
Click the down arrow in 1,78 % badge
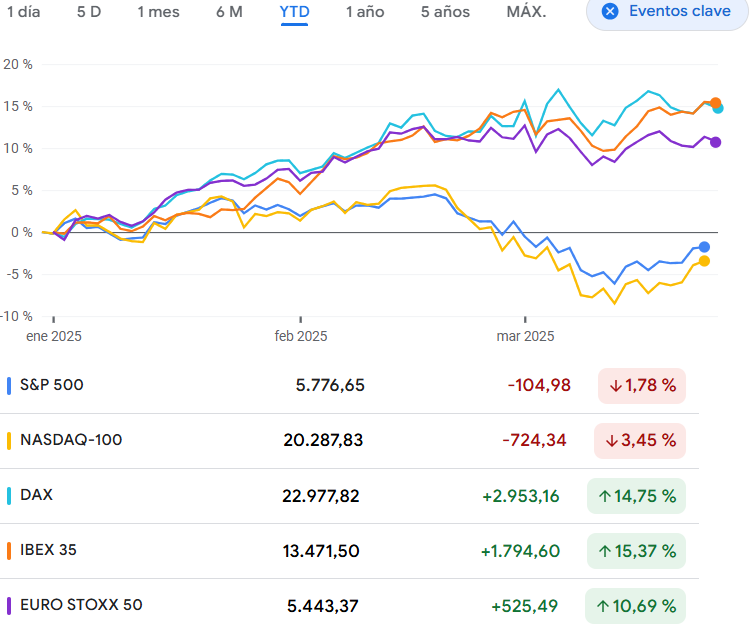tap(615, 385)
